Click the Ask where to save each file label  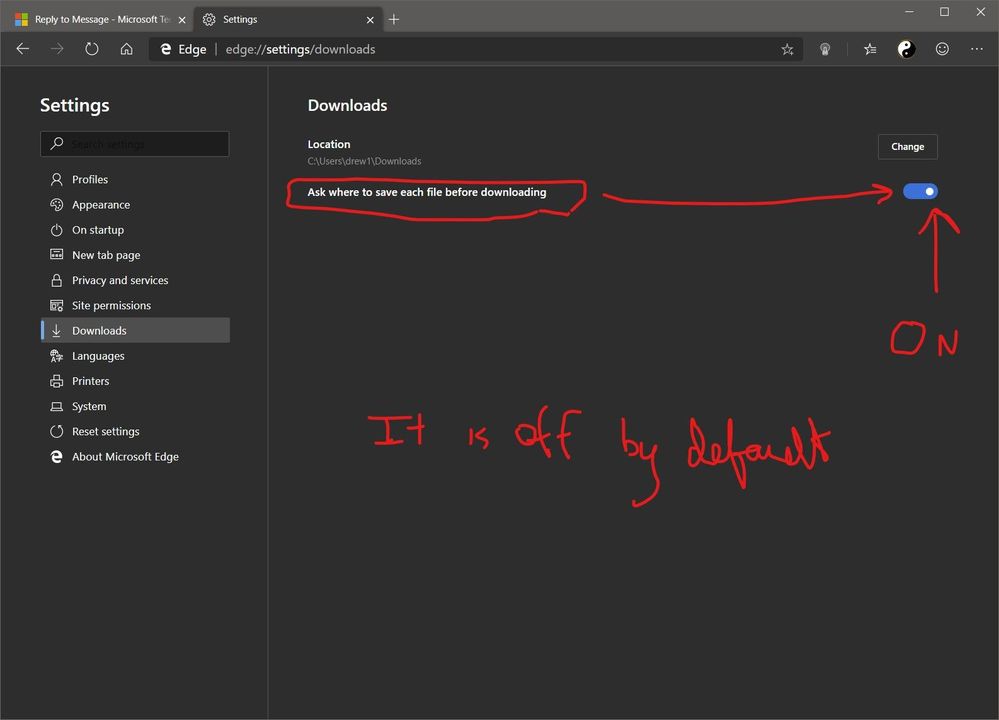tap(427, 192)
